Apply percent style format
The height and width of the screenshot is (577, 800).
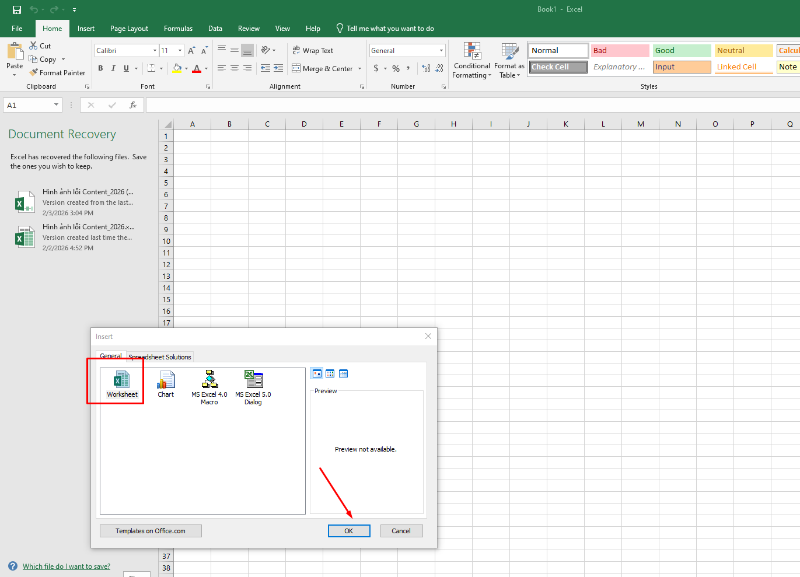[x=395, y=68]
